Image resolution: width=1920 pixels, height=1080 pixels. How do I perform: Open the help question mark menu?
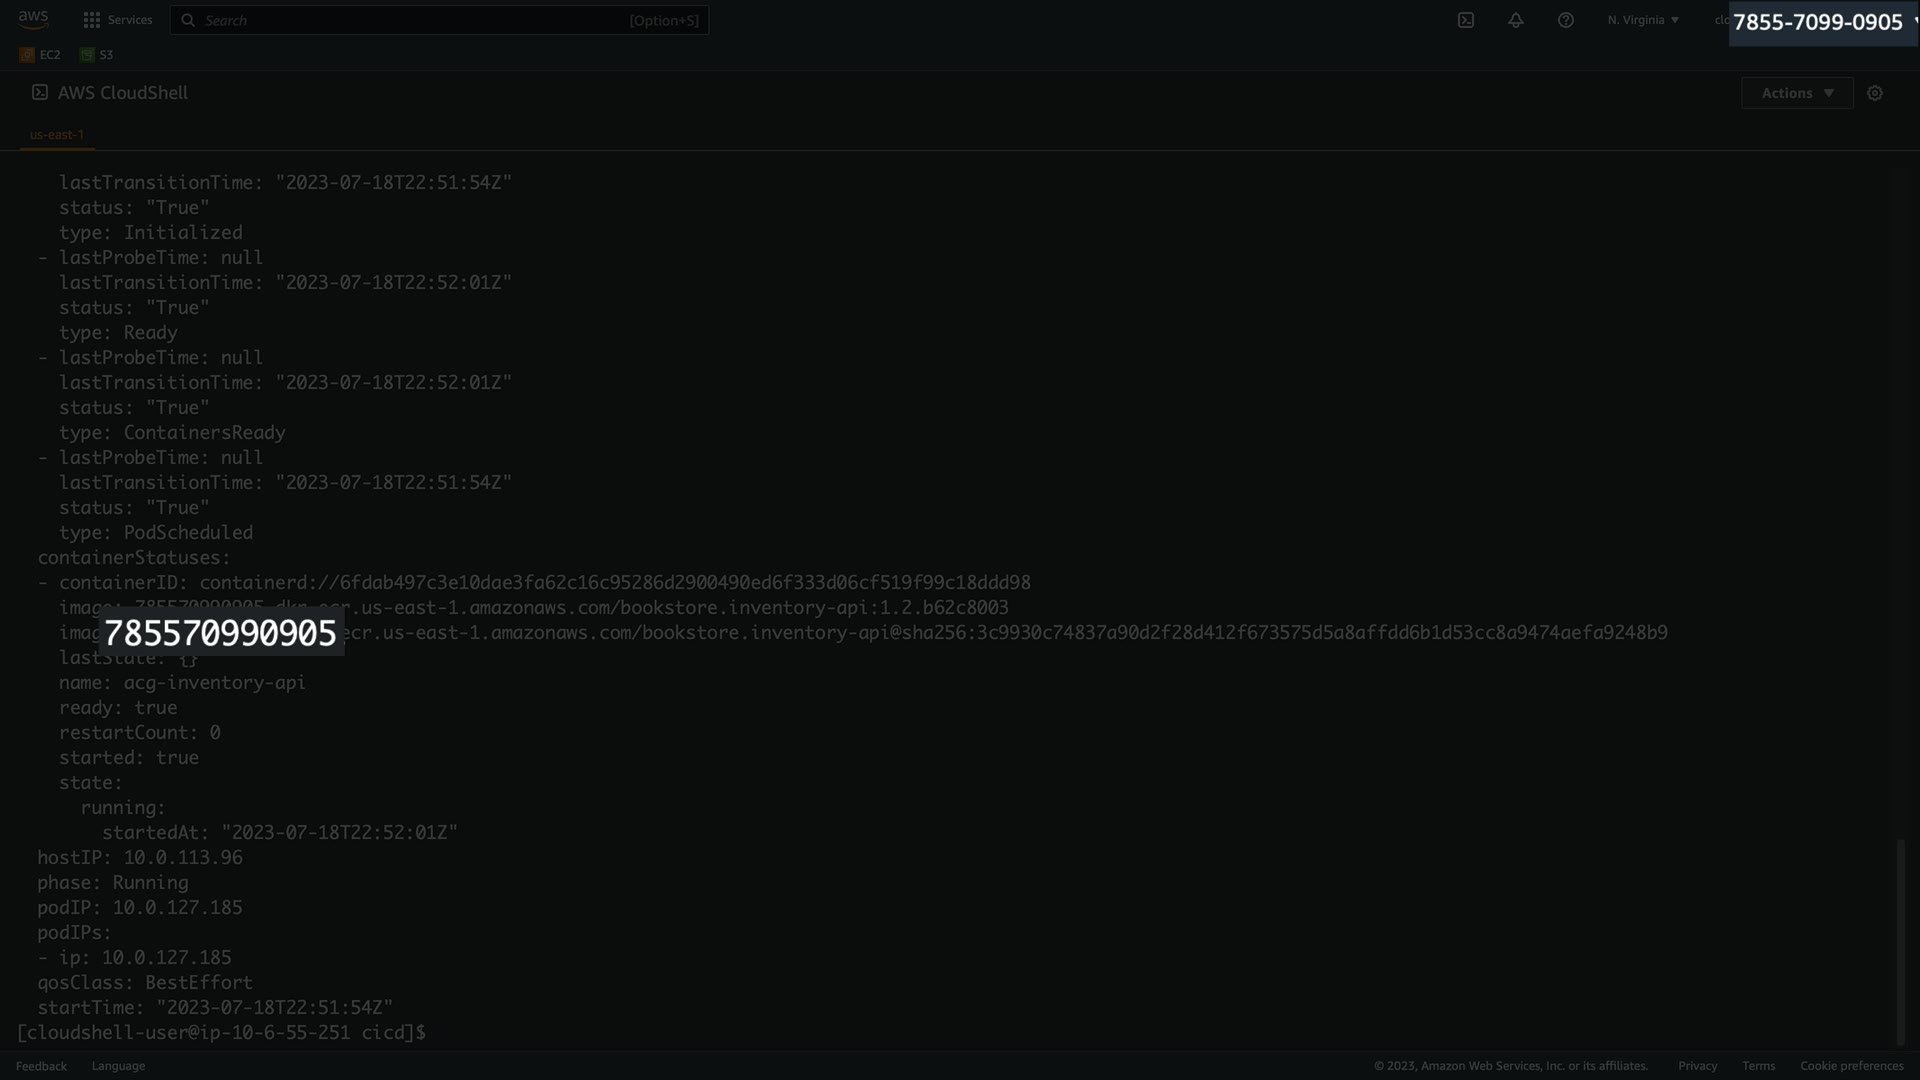[1565, 20]
